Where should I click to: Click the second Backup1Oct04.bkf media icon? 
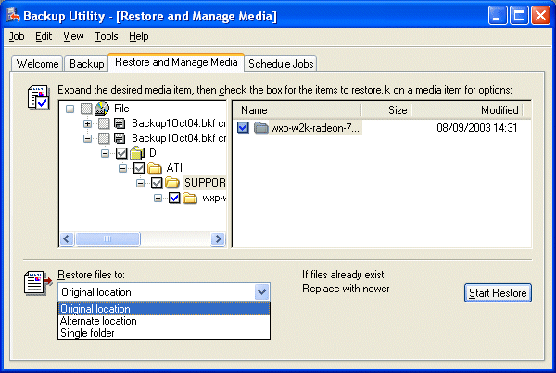[119, 138]
